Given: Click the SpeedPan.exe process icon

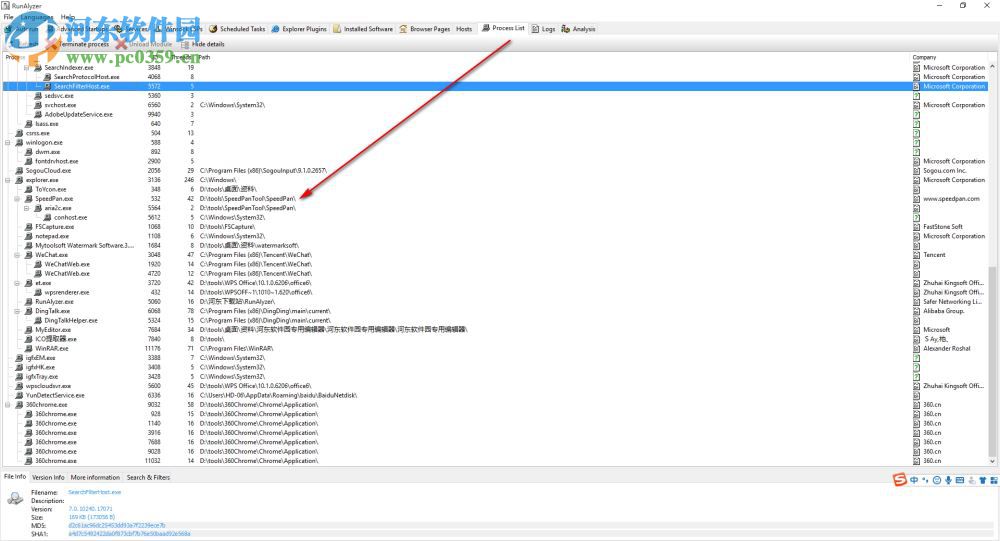Looking at the screenshot, I should click(29, 198).
